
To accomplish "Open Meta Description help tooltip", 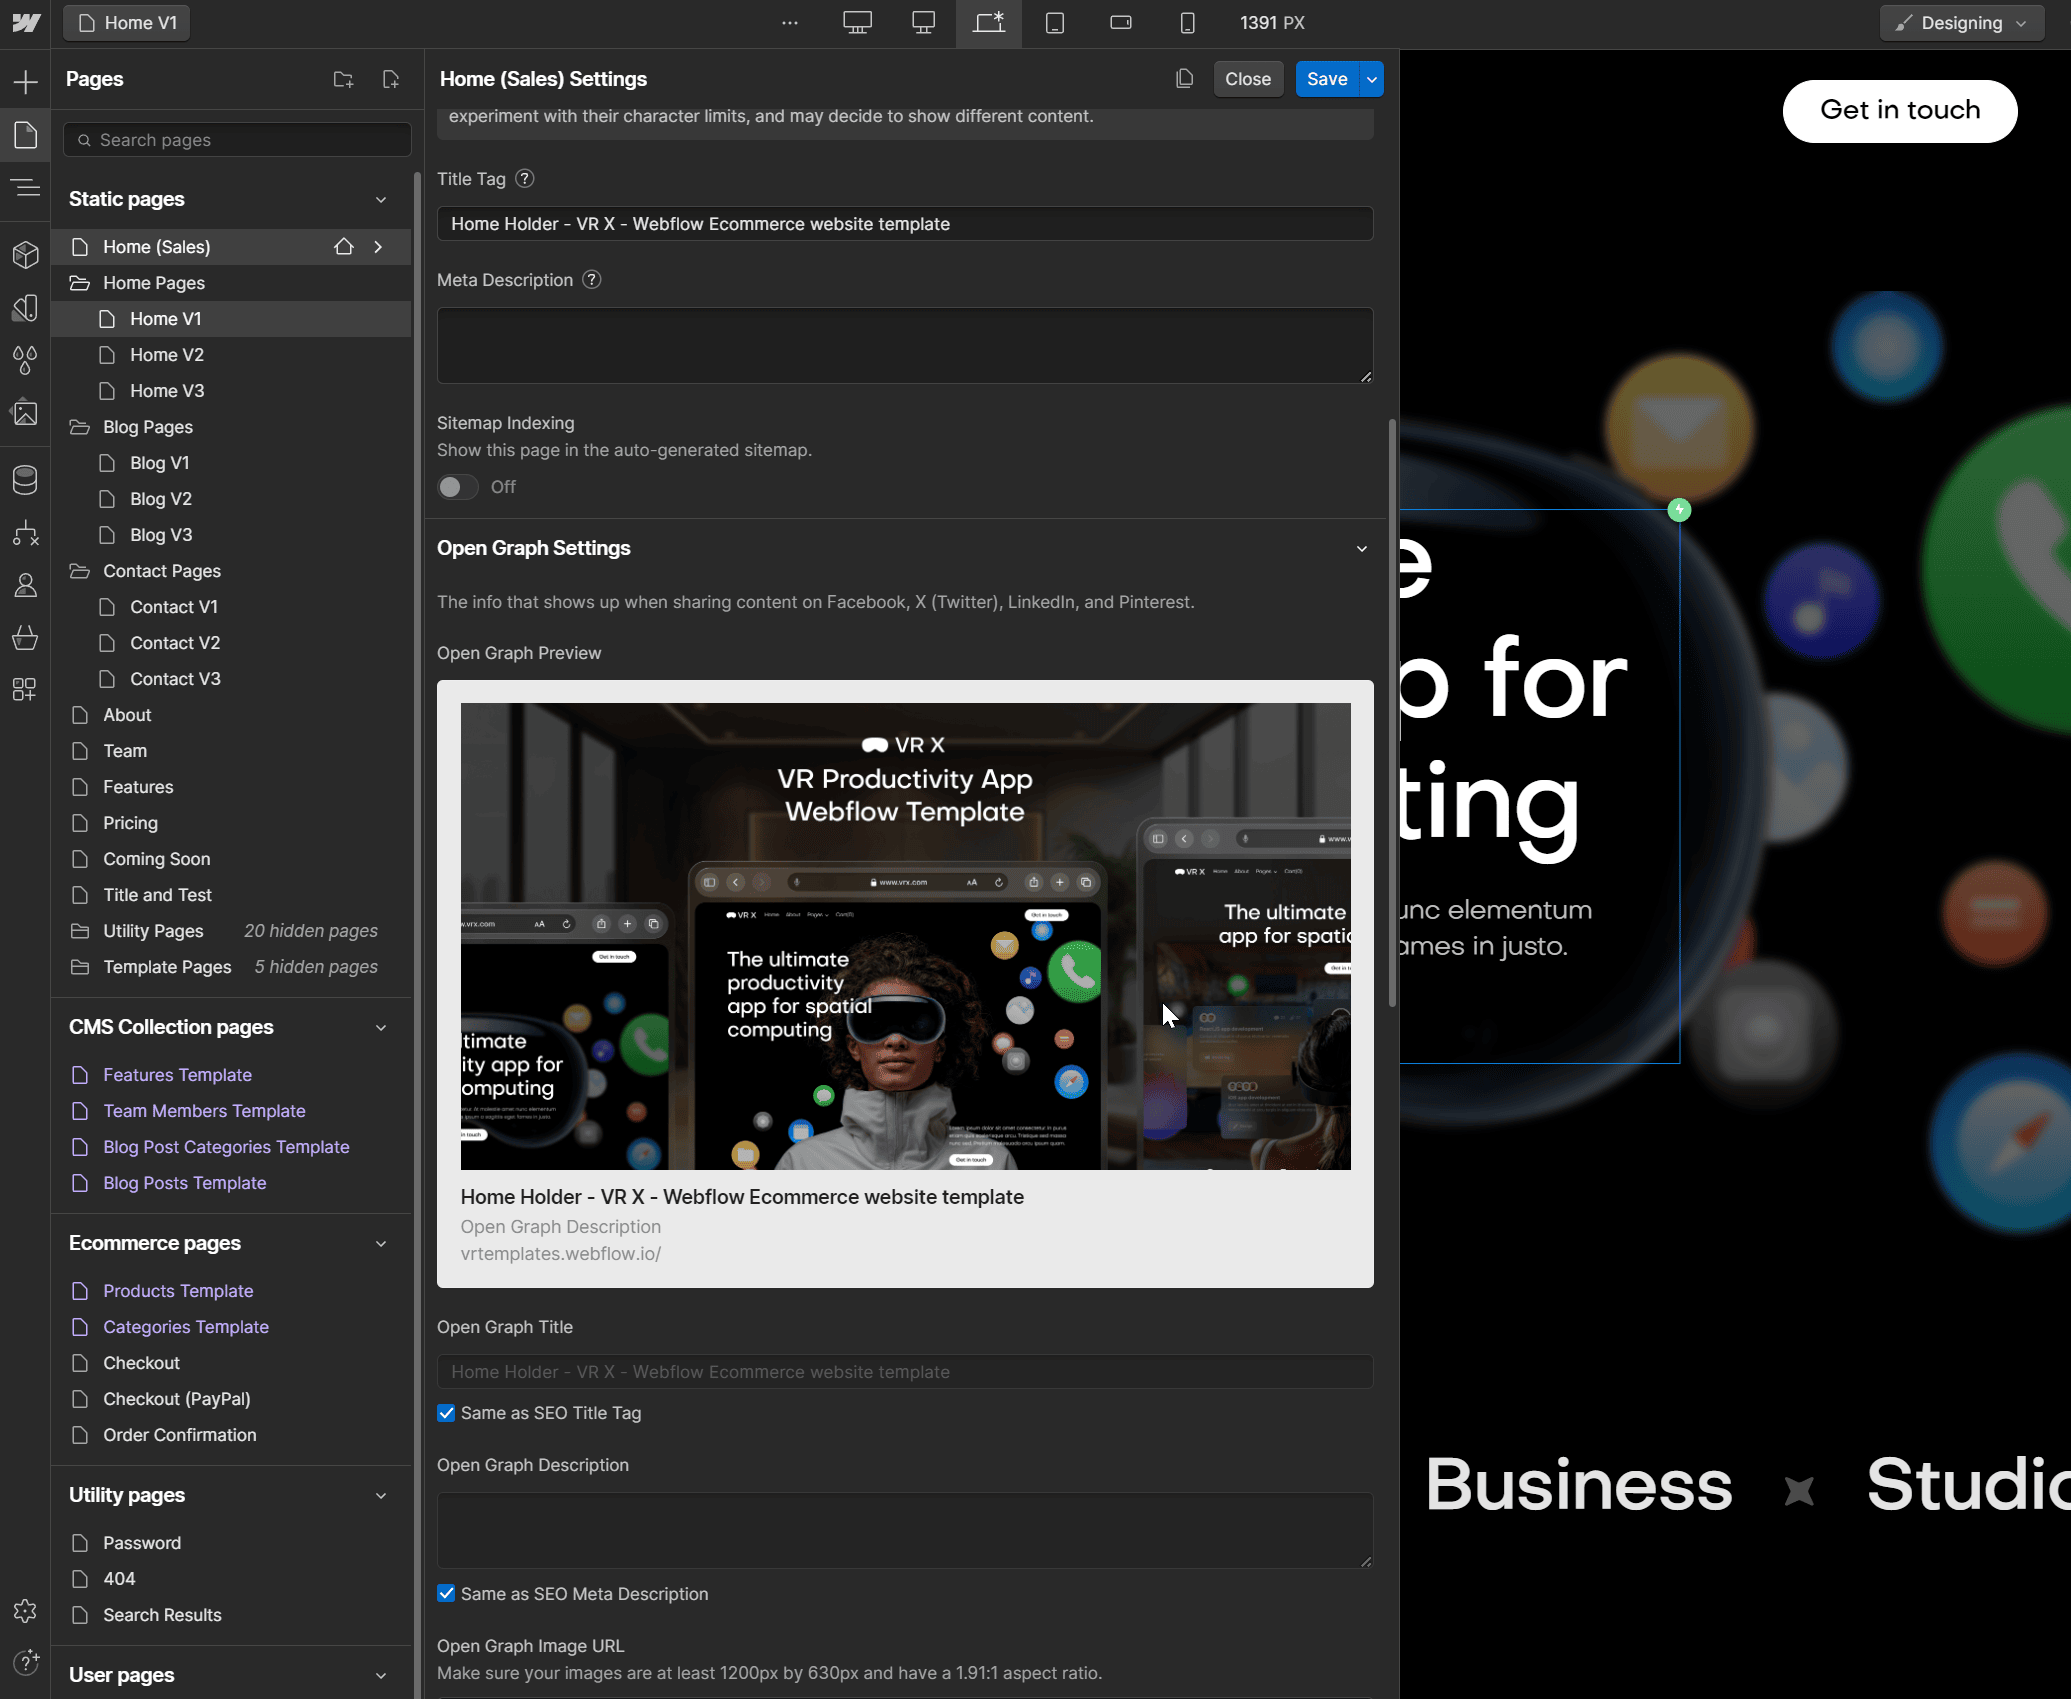I will coord(592,280).
